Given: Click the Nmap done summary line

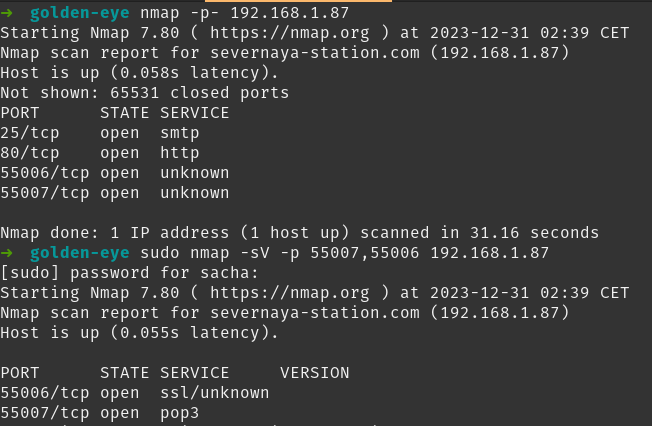Looking at the screenshot, I should point(299,233).
